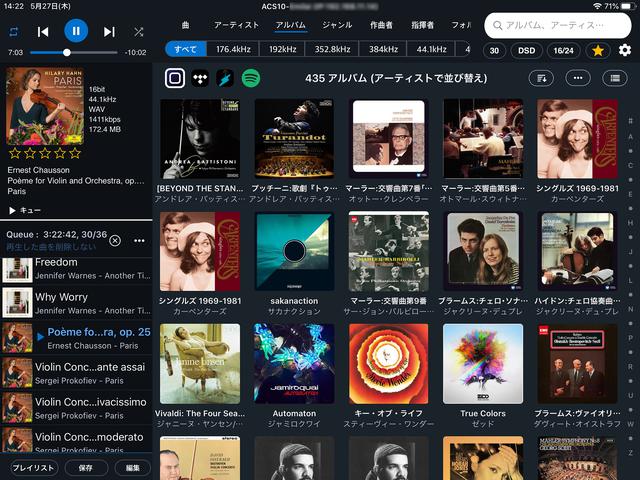This screenshot has height=480, width=640.
Task: Open the 指揮者 tab
Action: [x=422, y=25]
